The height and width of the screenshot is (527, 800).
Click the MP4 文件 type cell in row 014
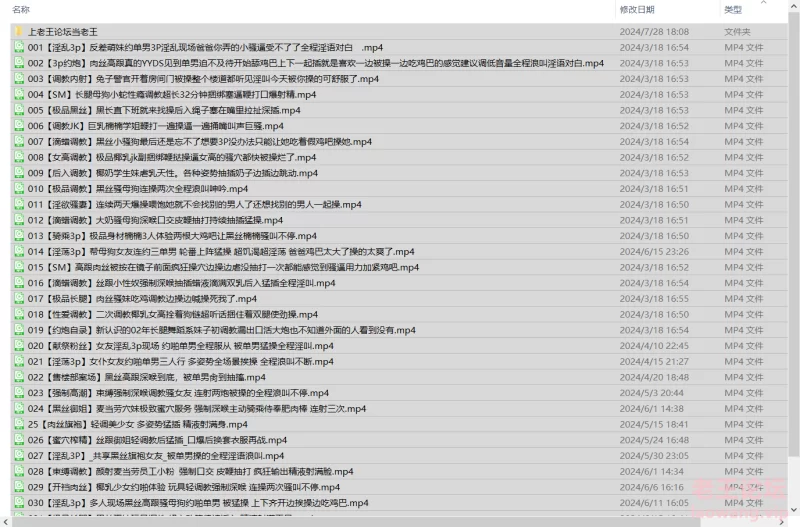pyautogui.click(x=744, y=252)
